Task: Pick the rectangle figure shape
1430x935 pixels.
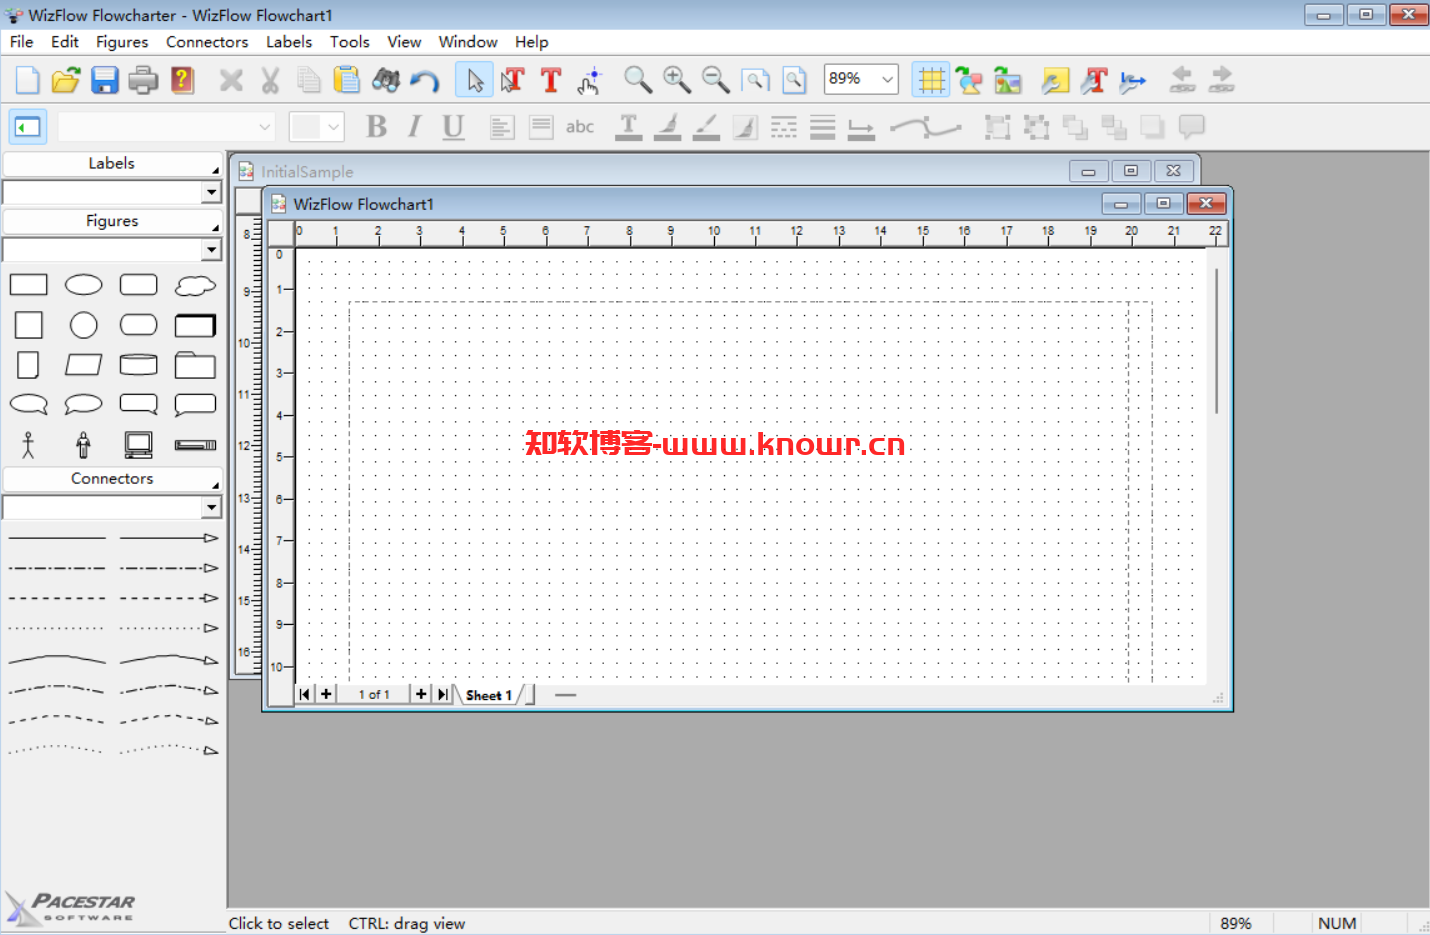Action: point(28,285)
